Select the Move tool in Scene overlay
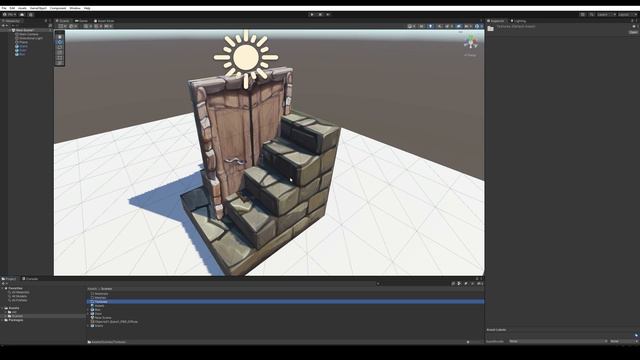This screenshot has height=360, width=640. [x=60, y=42]
